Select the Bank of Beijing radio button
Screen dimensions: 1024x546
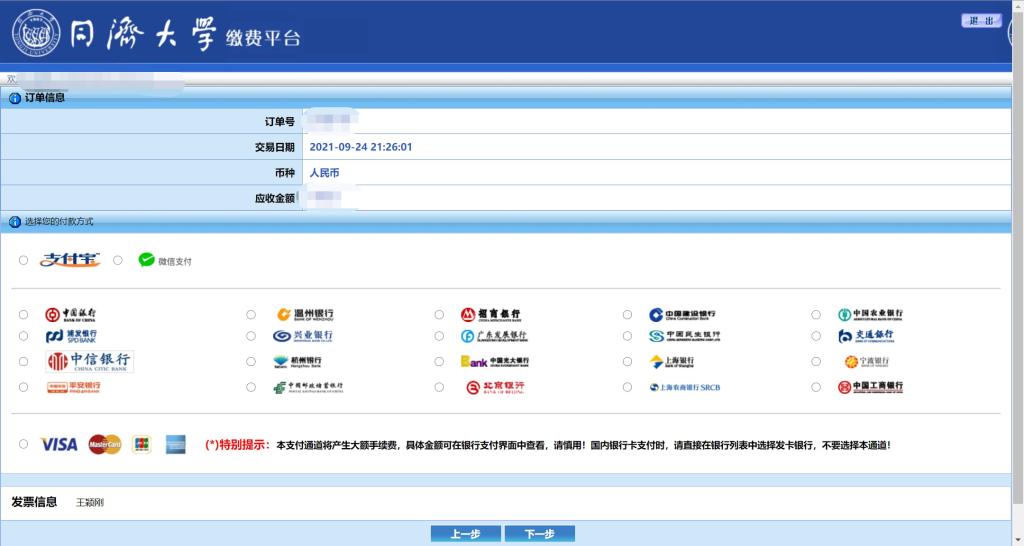click(439, 387)
